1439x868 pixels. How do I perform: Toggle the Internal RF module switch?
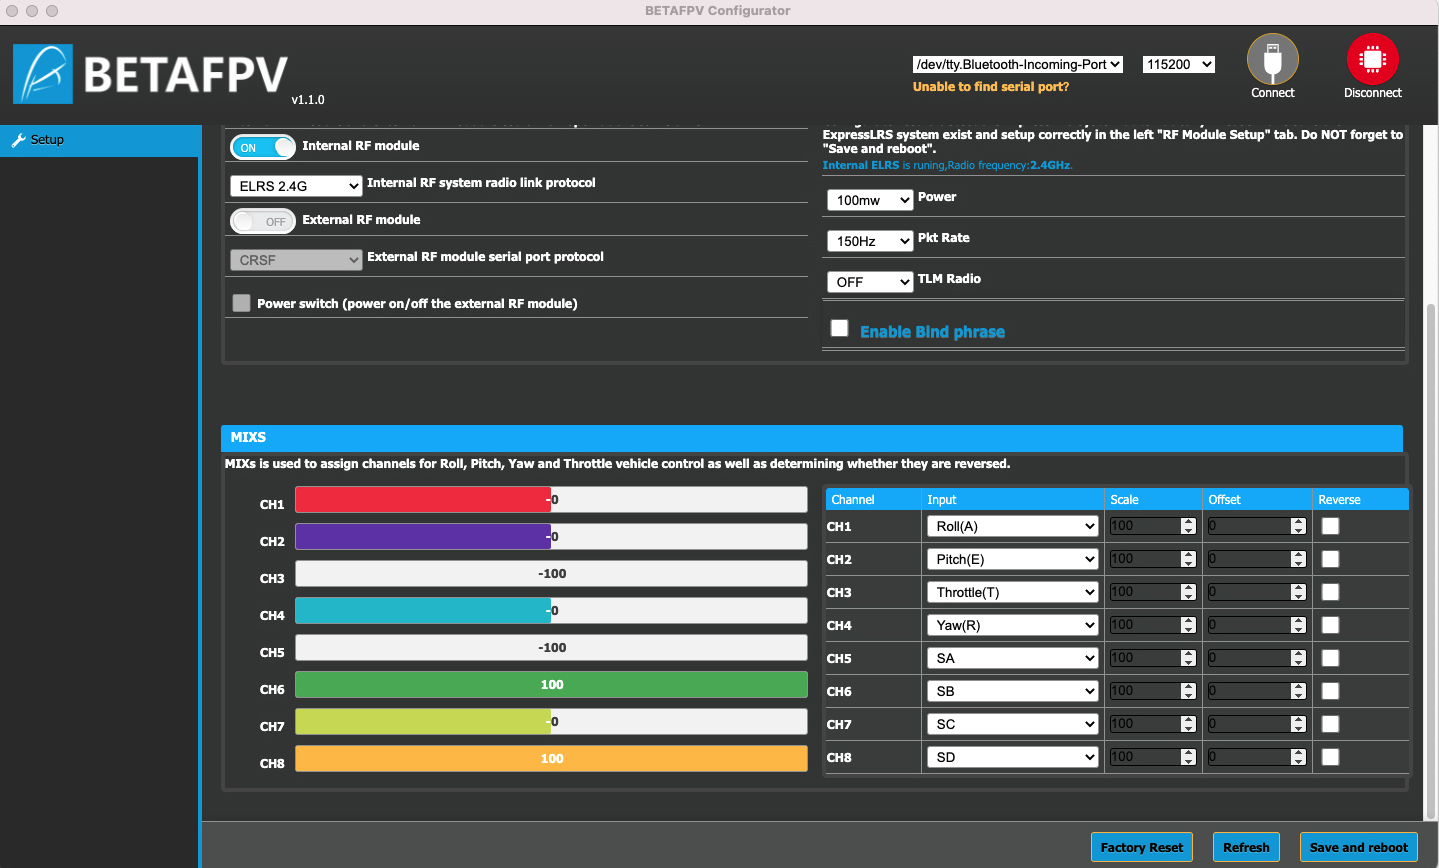[x=263, y=147]
